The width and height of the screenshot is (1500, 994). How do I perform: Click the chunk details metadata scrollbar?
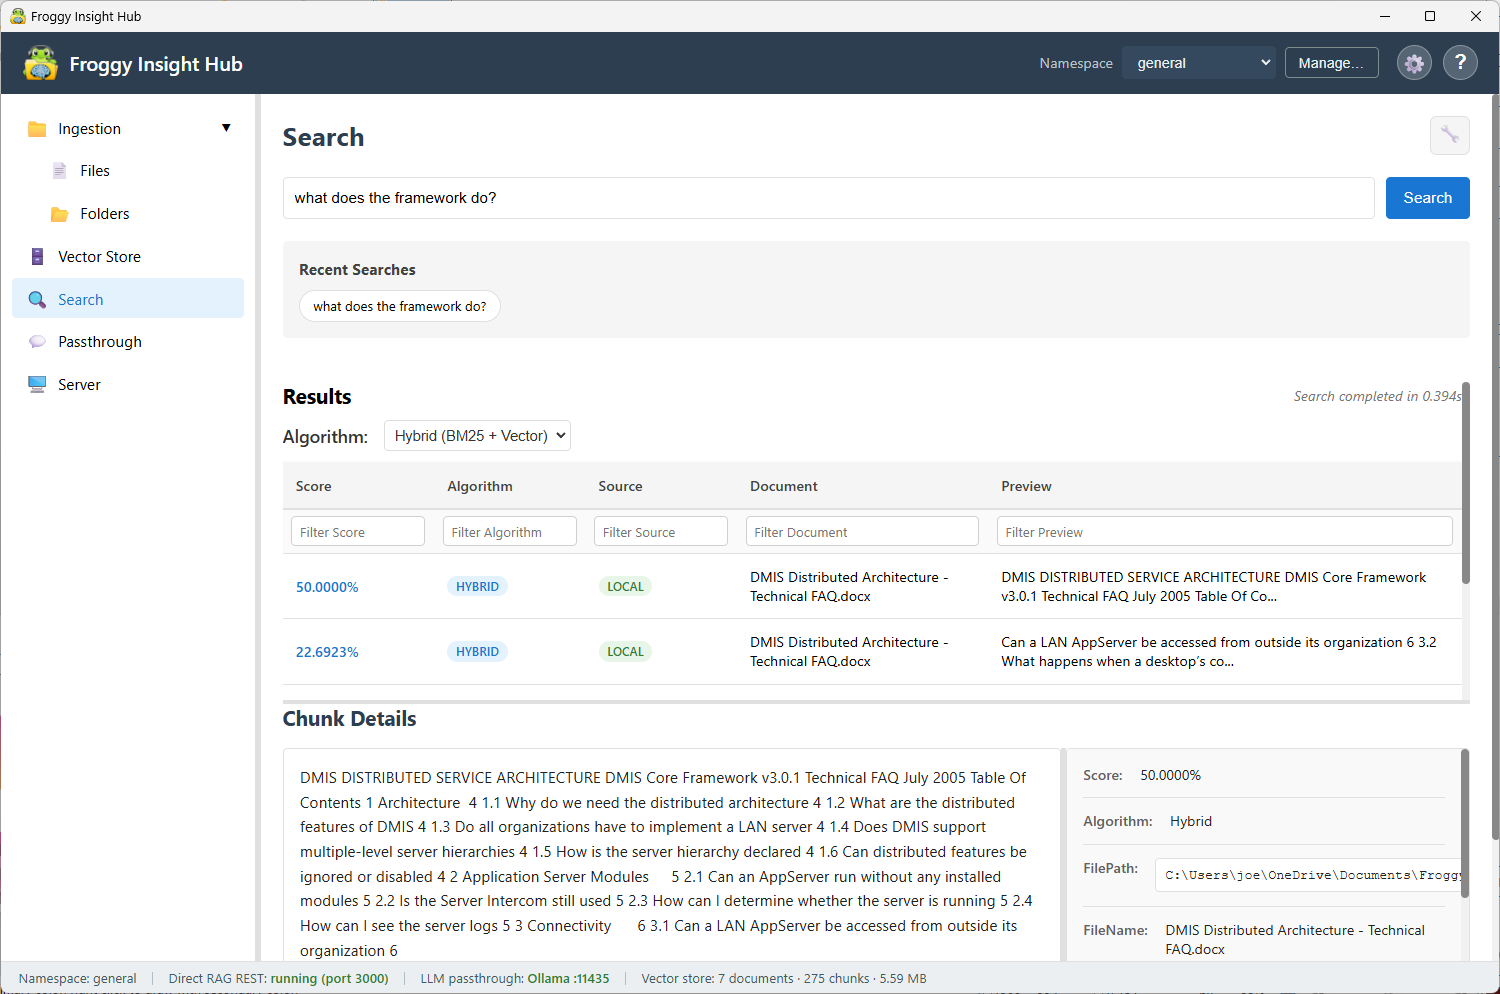1465,824
